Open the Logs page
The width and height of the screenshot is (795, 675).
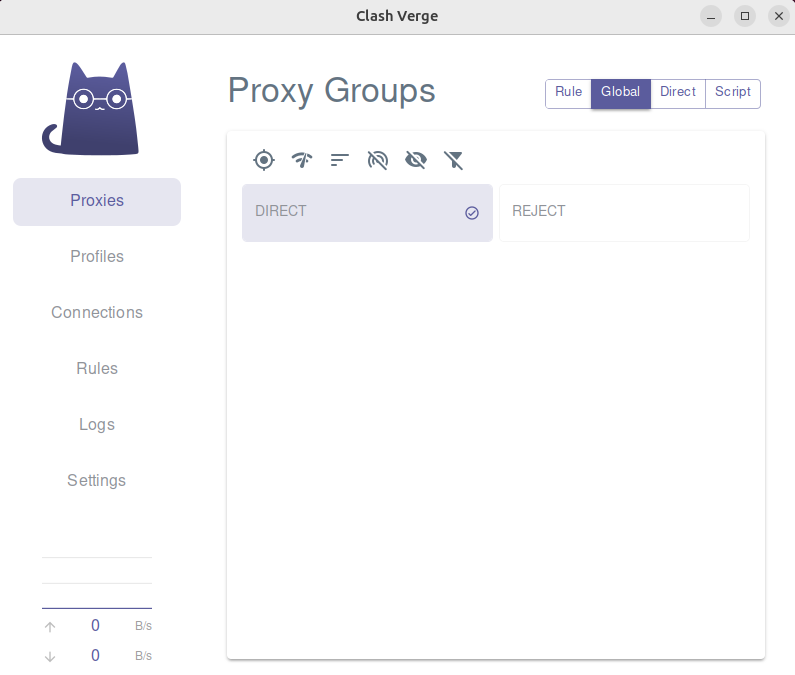[x=97, y=425]
